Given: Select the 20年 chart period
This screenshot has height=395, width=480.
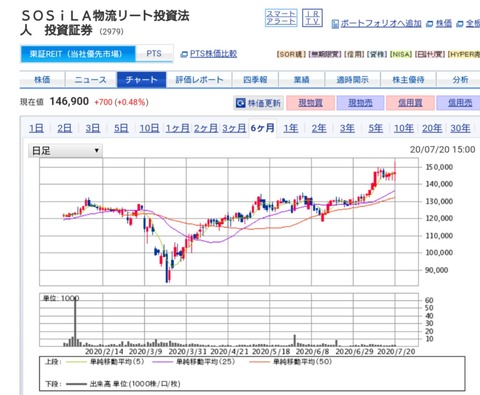Looking at the screenshot, I should point(432,128).
